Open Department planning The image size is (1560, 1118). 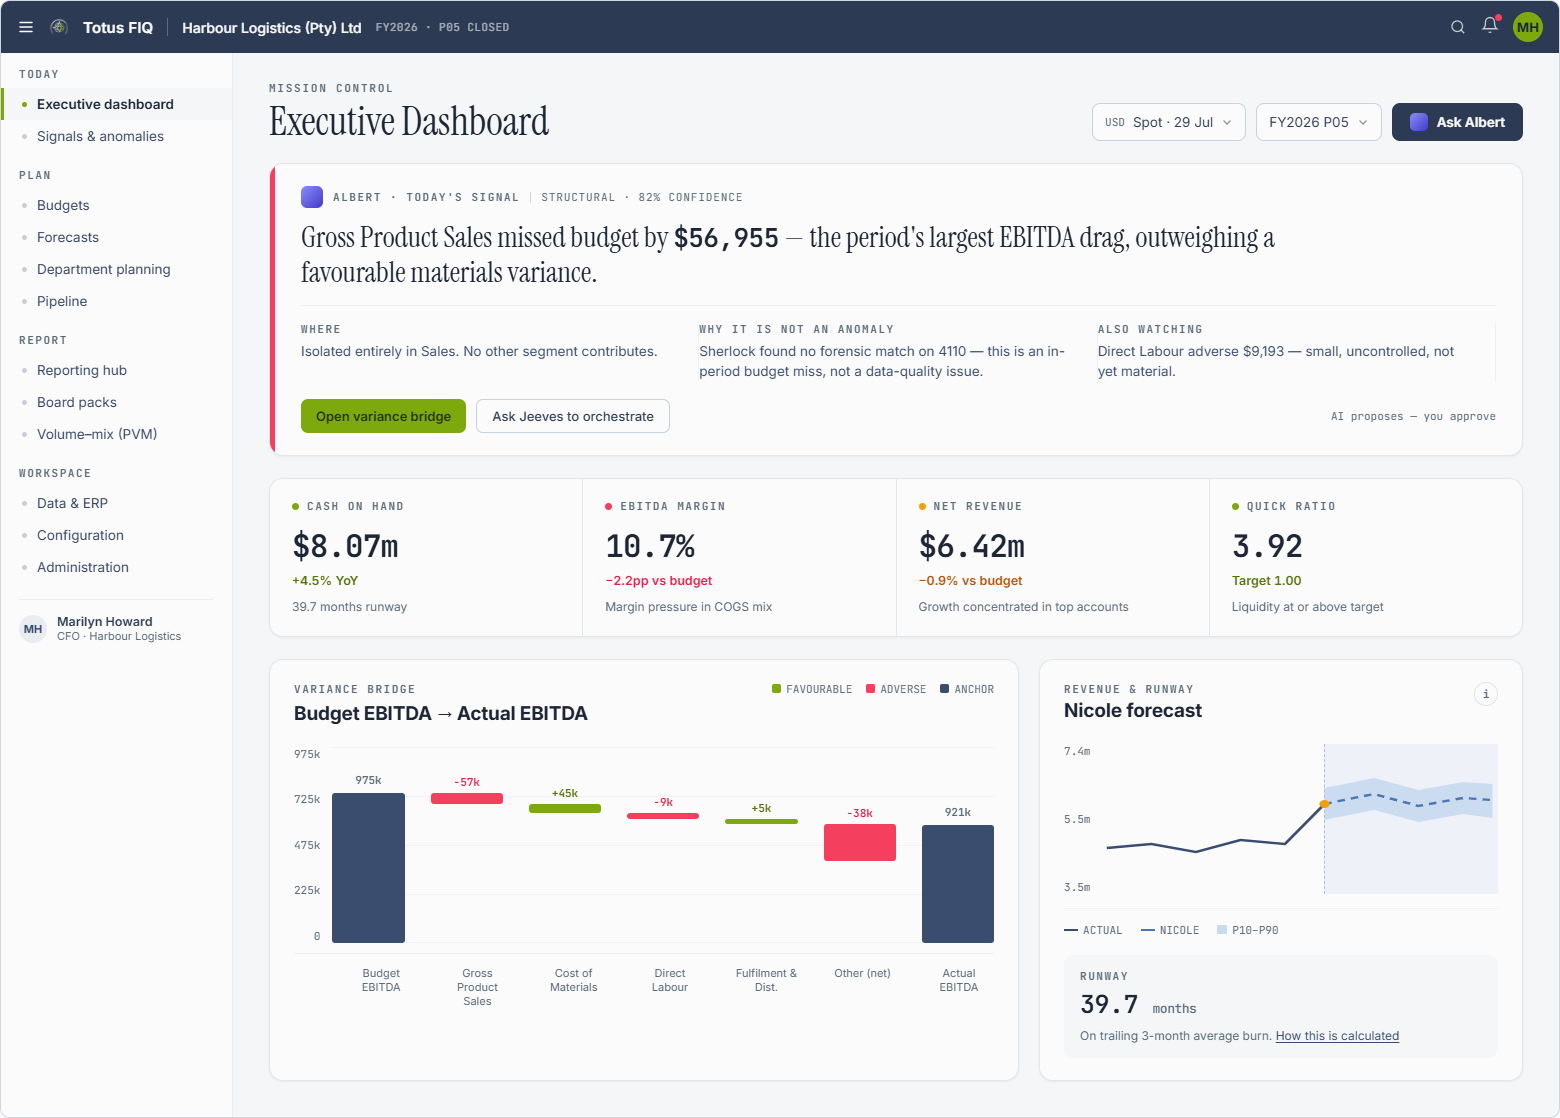(116, 269)
